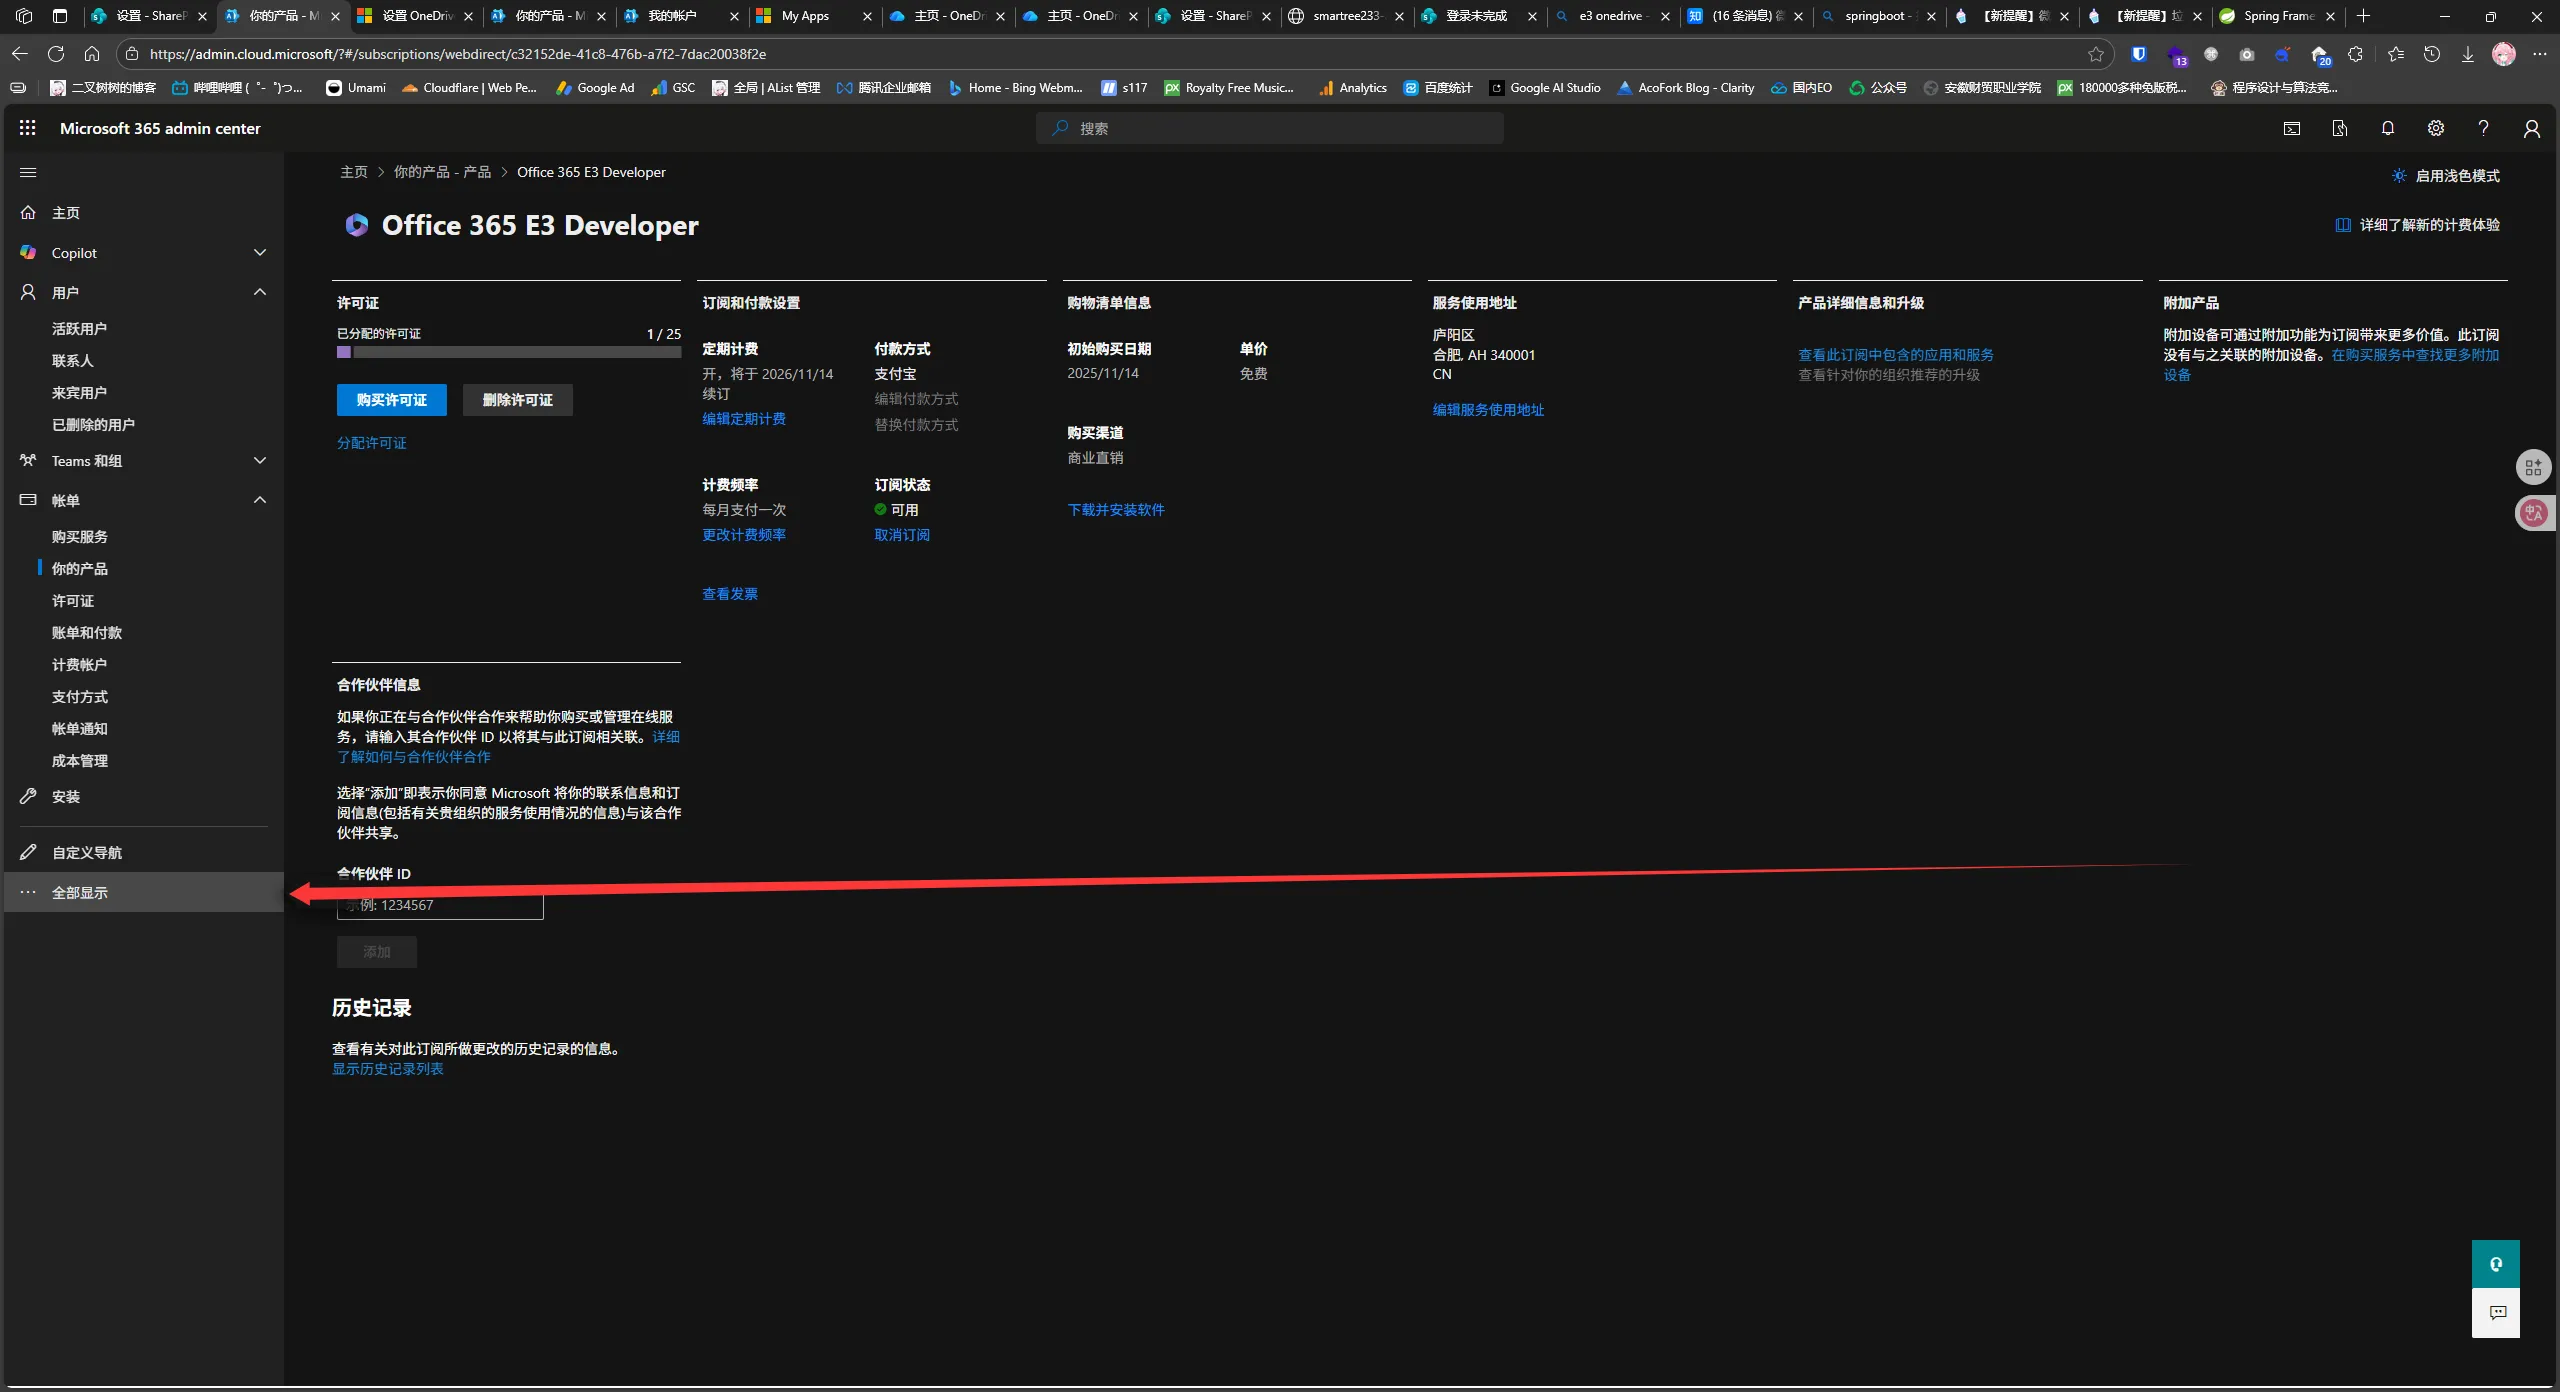The height and width of the screenshot is (1392, 2560).
Task: Collapse the 用户 navigation section
Action: coord(259,292)
